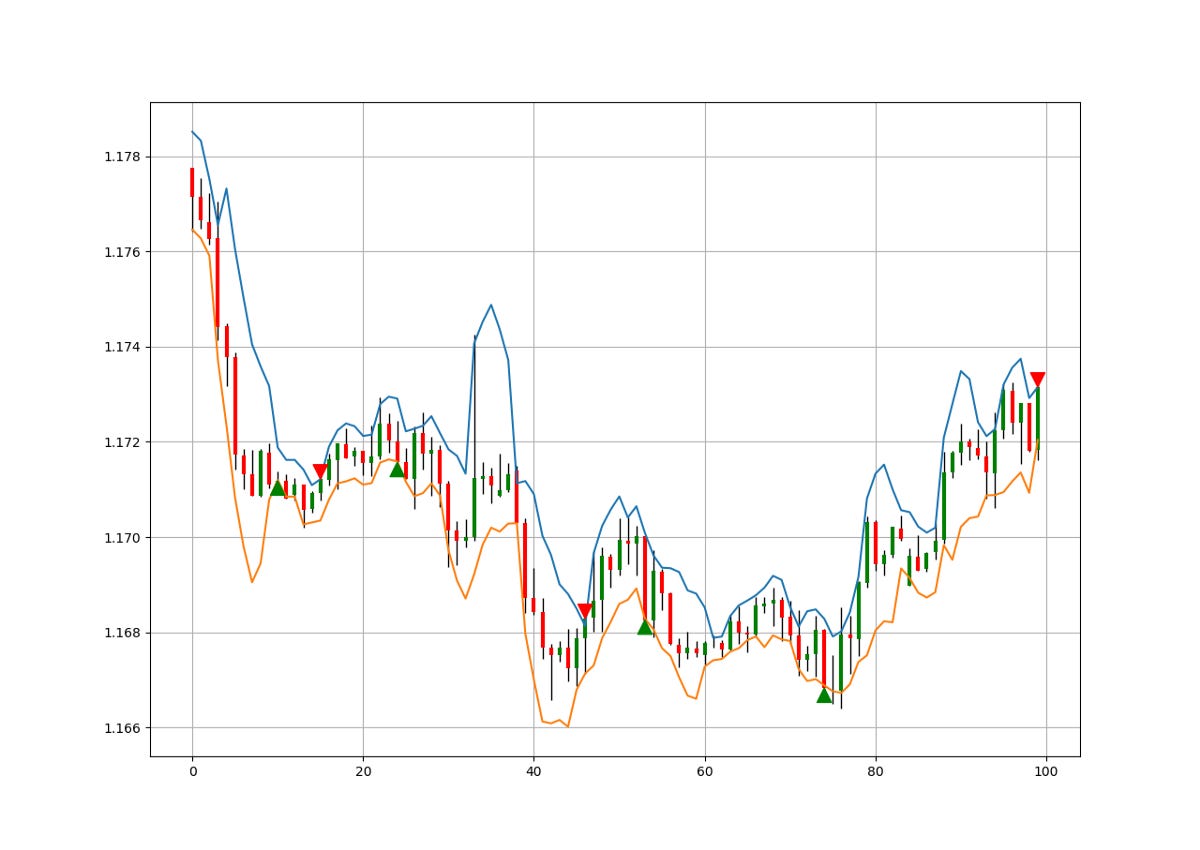Select the green buy triangle near bar 53

point(645,627)
